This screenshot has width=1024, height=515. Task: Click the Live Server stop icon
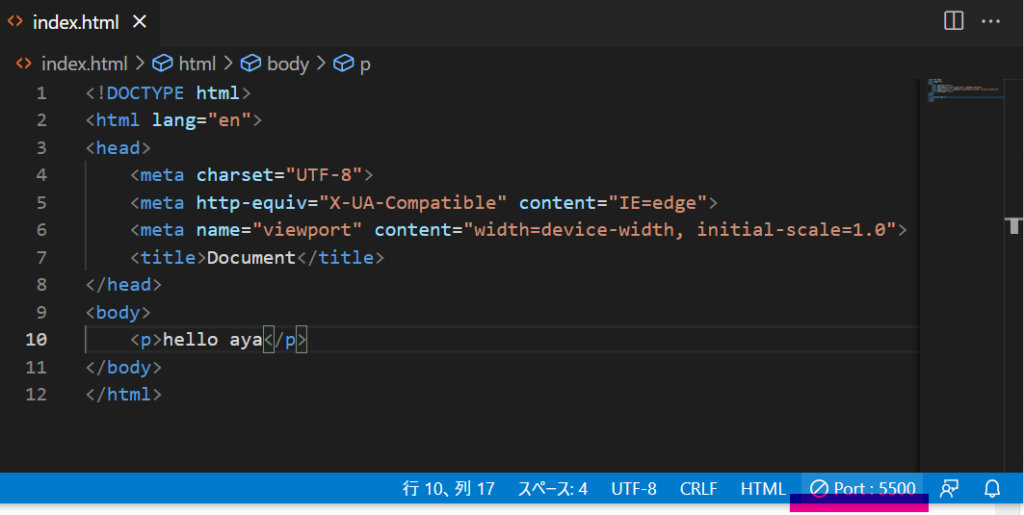click(819, 489)
